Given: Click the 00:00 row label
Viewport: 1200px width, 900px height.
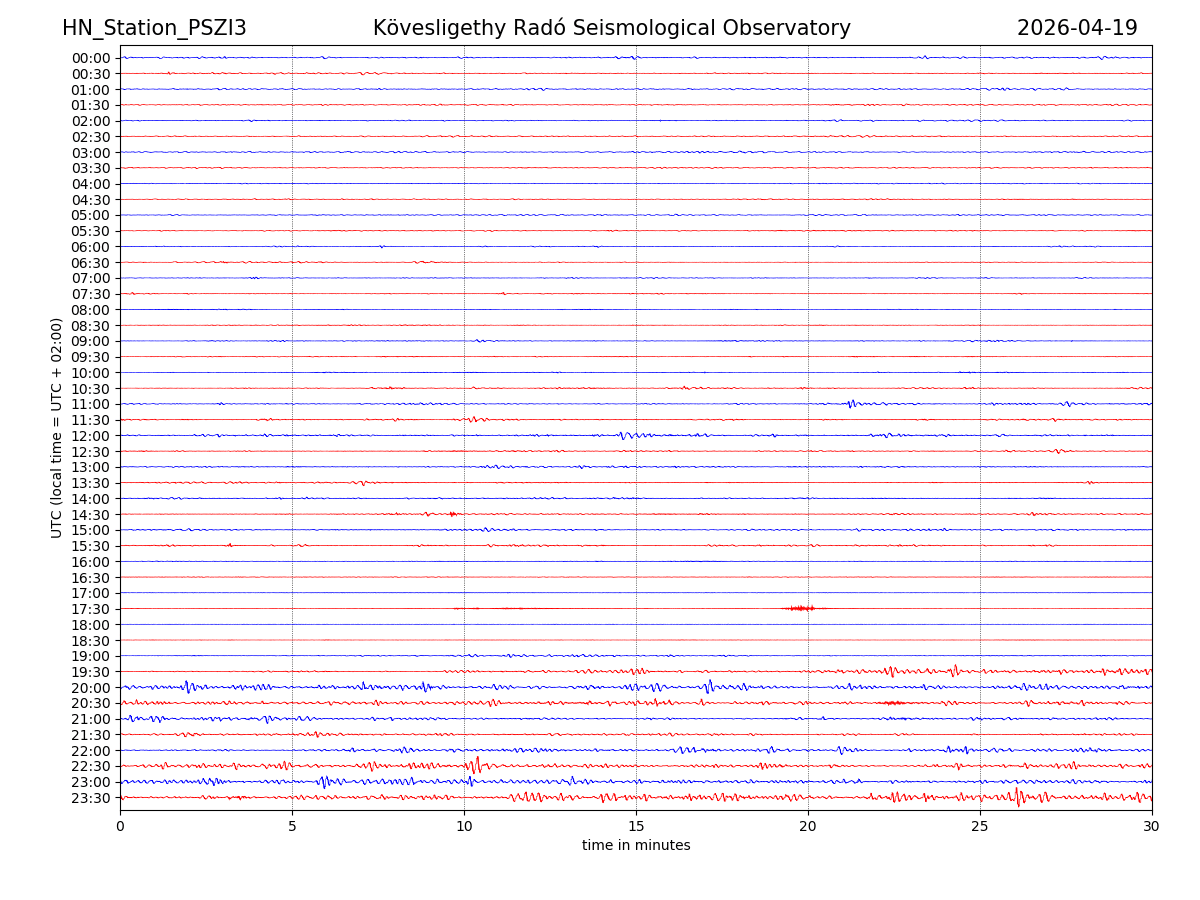Looking at the screenshot, I should point(91,58).
